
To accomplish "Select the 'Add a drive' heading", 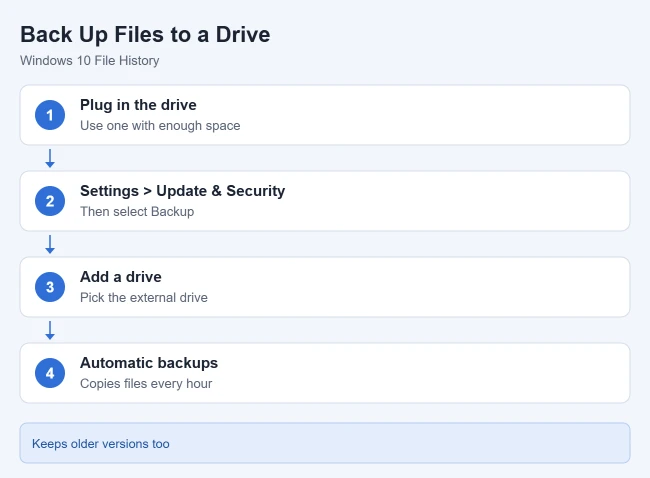I will pyautogui.click(x=121, y=277).
